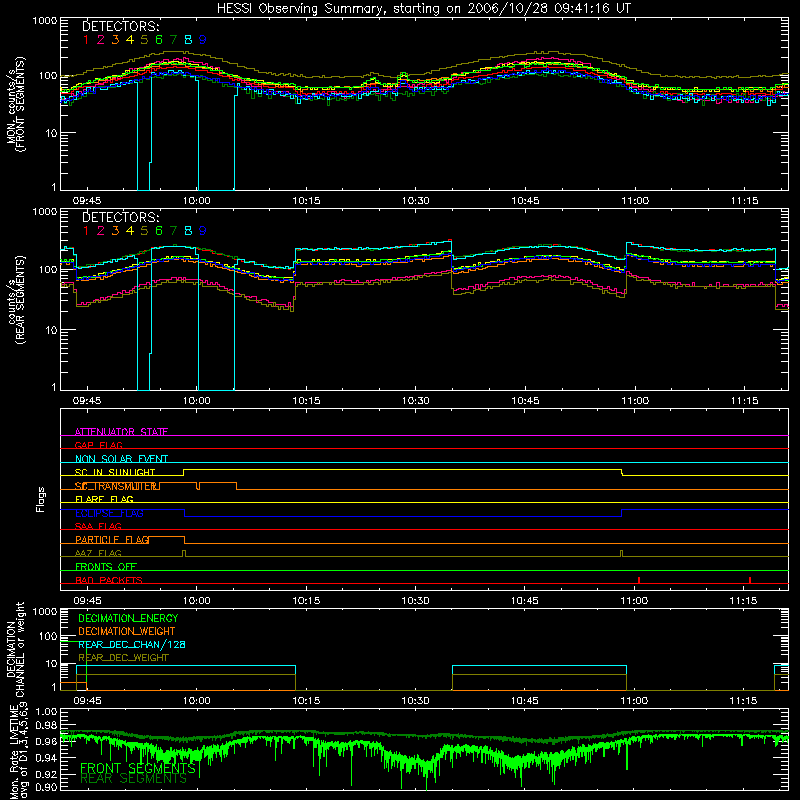Screen dimensions: 800x800
Task: Click the MON. counts/s (FRONT SEGMENTS) axis title
Action: pos(15,104)
